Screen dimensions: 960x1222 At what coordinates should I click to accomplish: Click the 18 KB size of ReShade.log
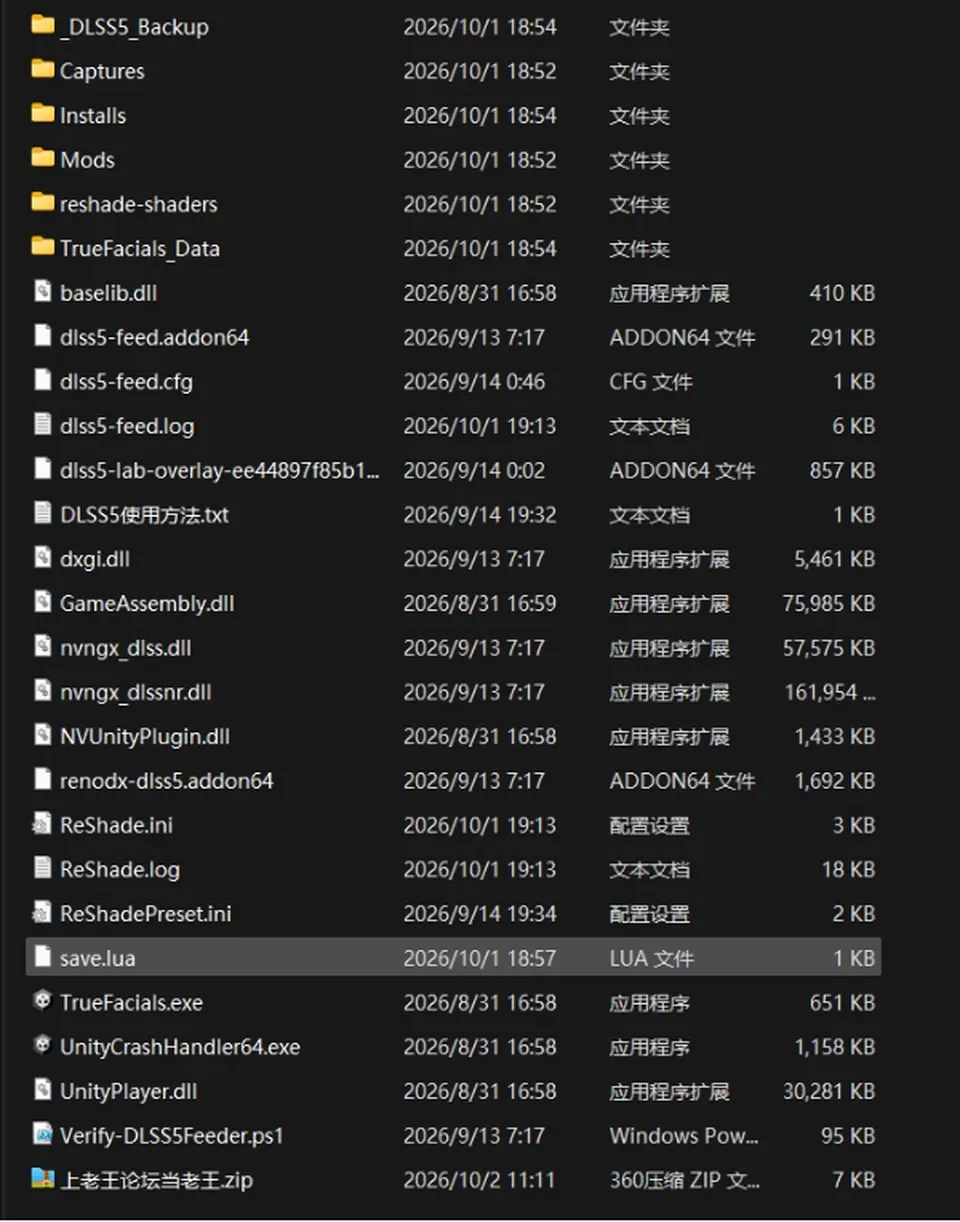tap(848, 869)
